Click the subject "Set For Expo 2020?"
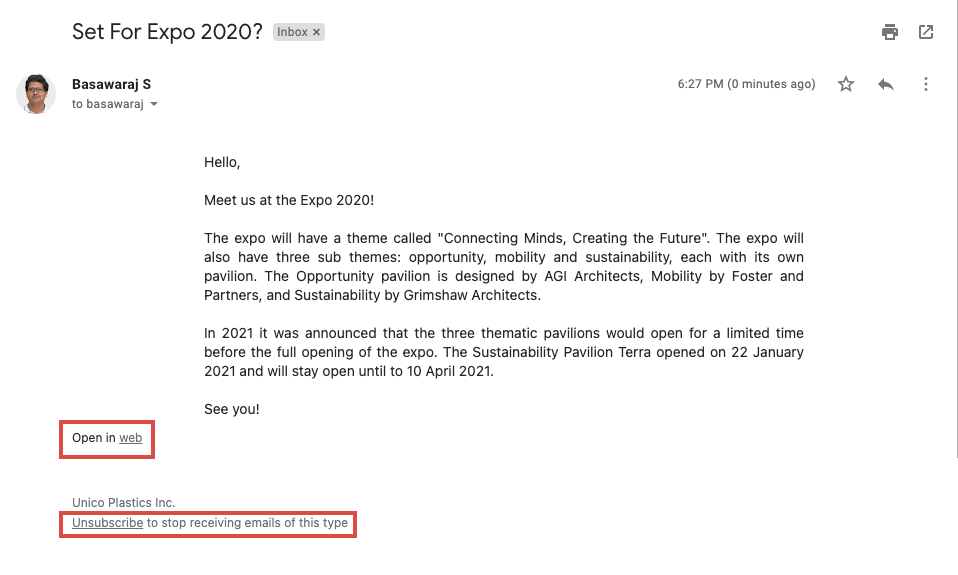The height and width of the screenshot is (575, 958). click(167, 31)
